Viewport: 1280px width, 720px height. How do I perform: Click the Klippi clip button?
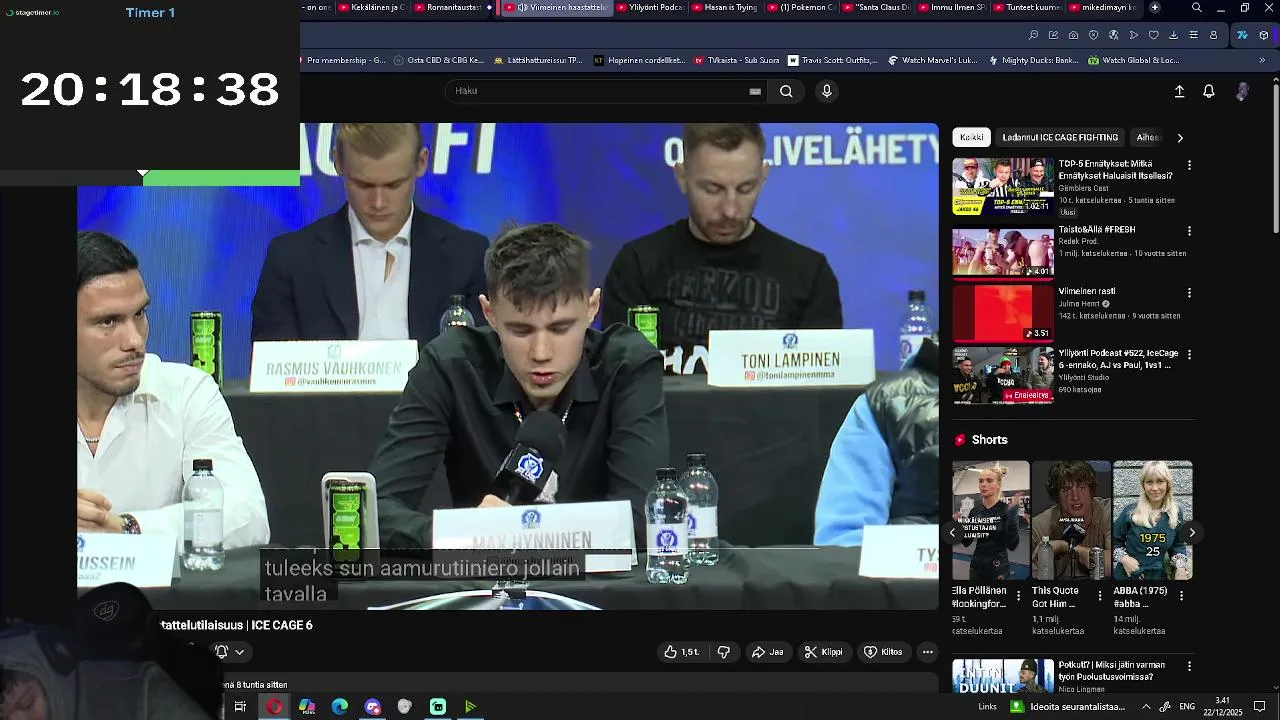[x=823, y=652]
